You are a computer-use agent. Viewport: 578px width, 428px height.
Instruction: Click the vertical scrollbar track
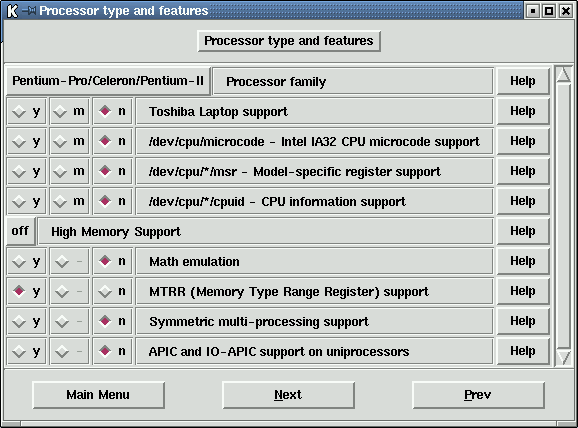564,216
